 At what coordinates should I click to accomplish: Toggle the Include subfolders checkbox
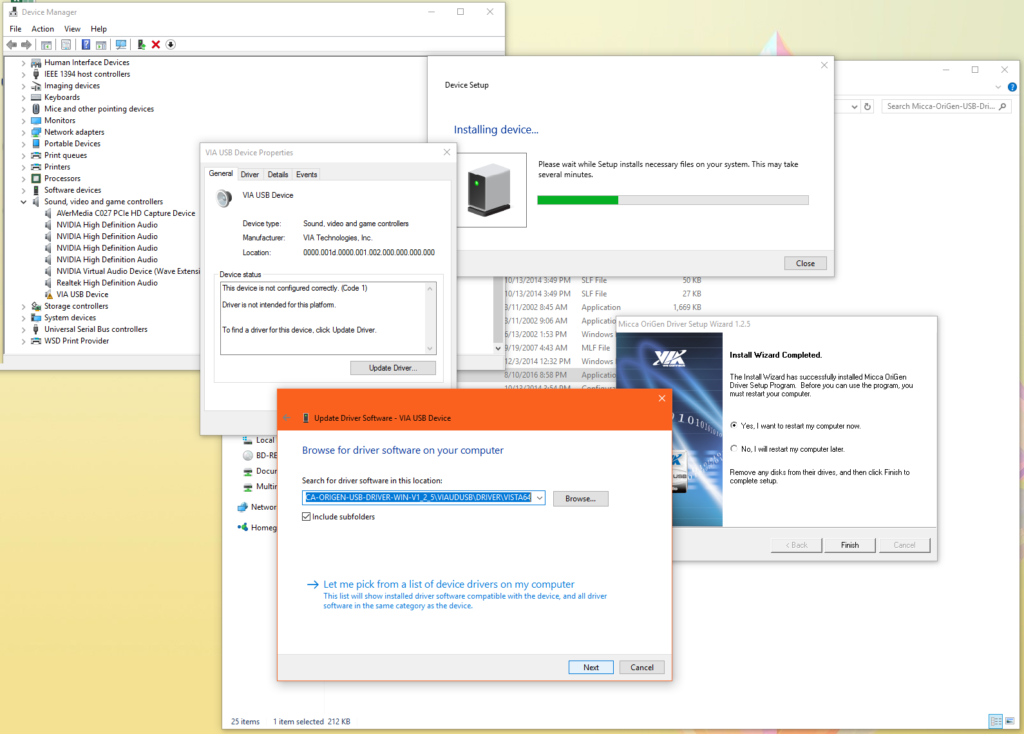pos(306,517)
